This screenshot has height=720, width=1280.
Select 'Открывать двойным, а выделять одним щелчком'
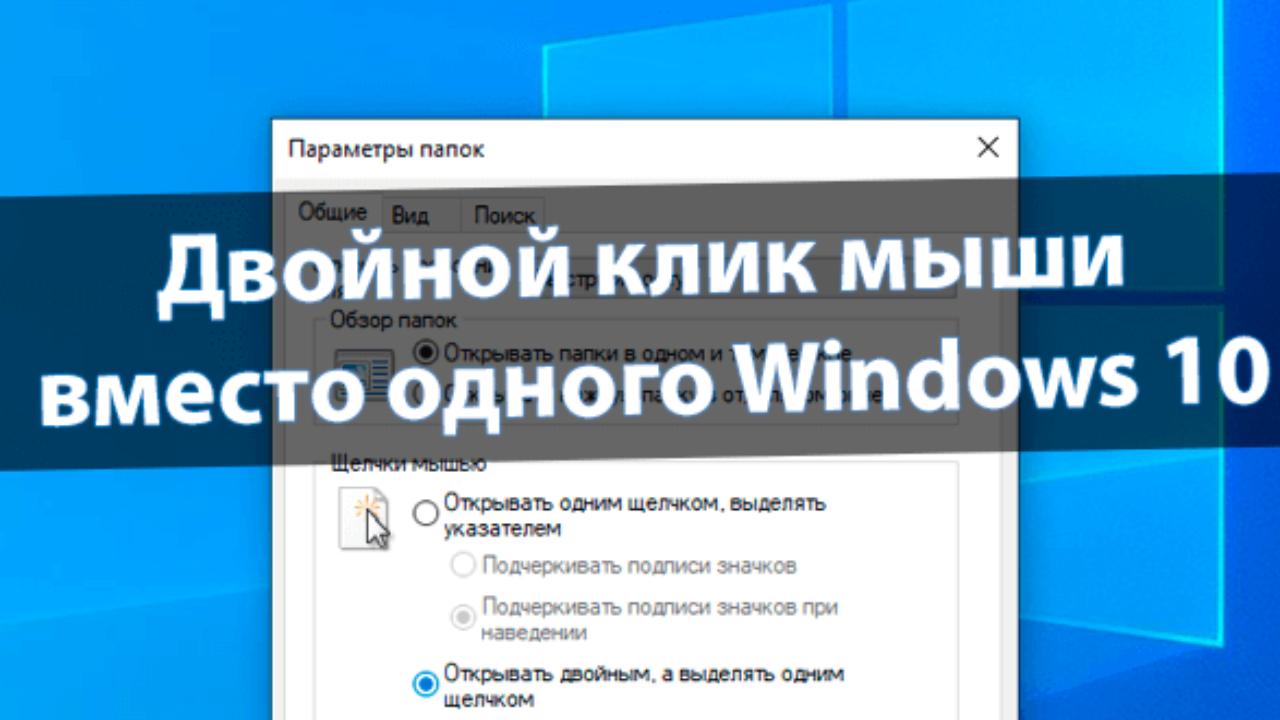pos(426,684)
